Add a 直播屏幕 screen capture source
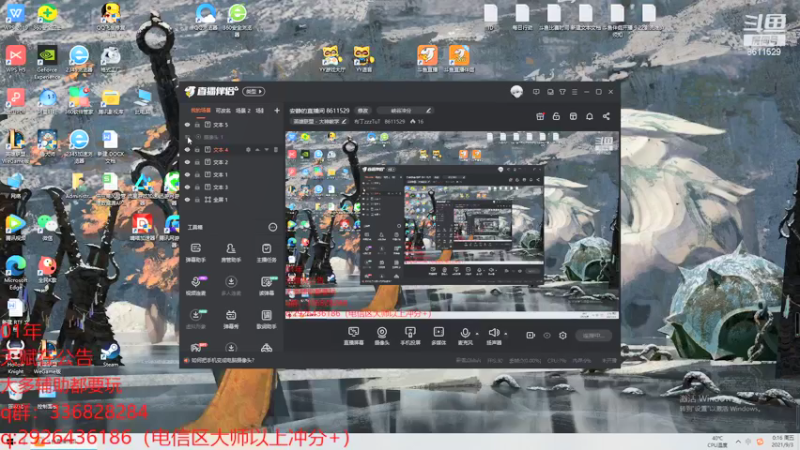This screenshot has width=800, height=450. (x=353, y=336)
